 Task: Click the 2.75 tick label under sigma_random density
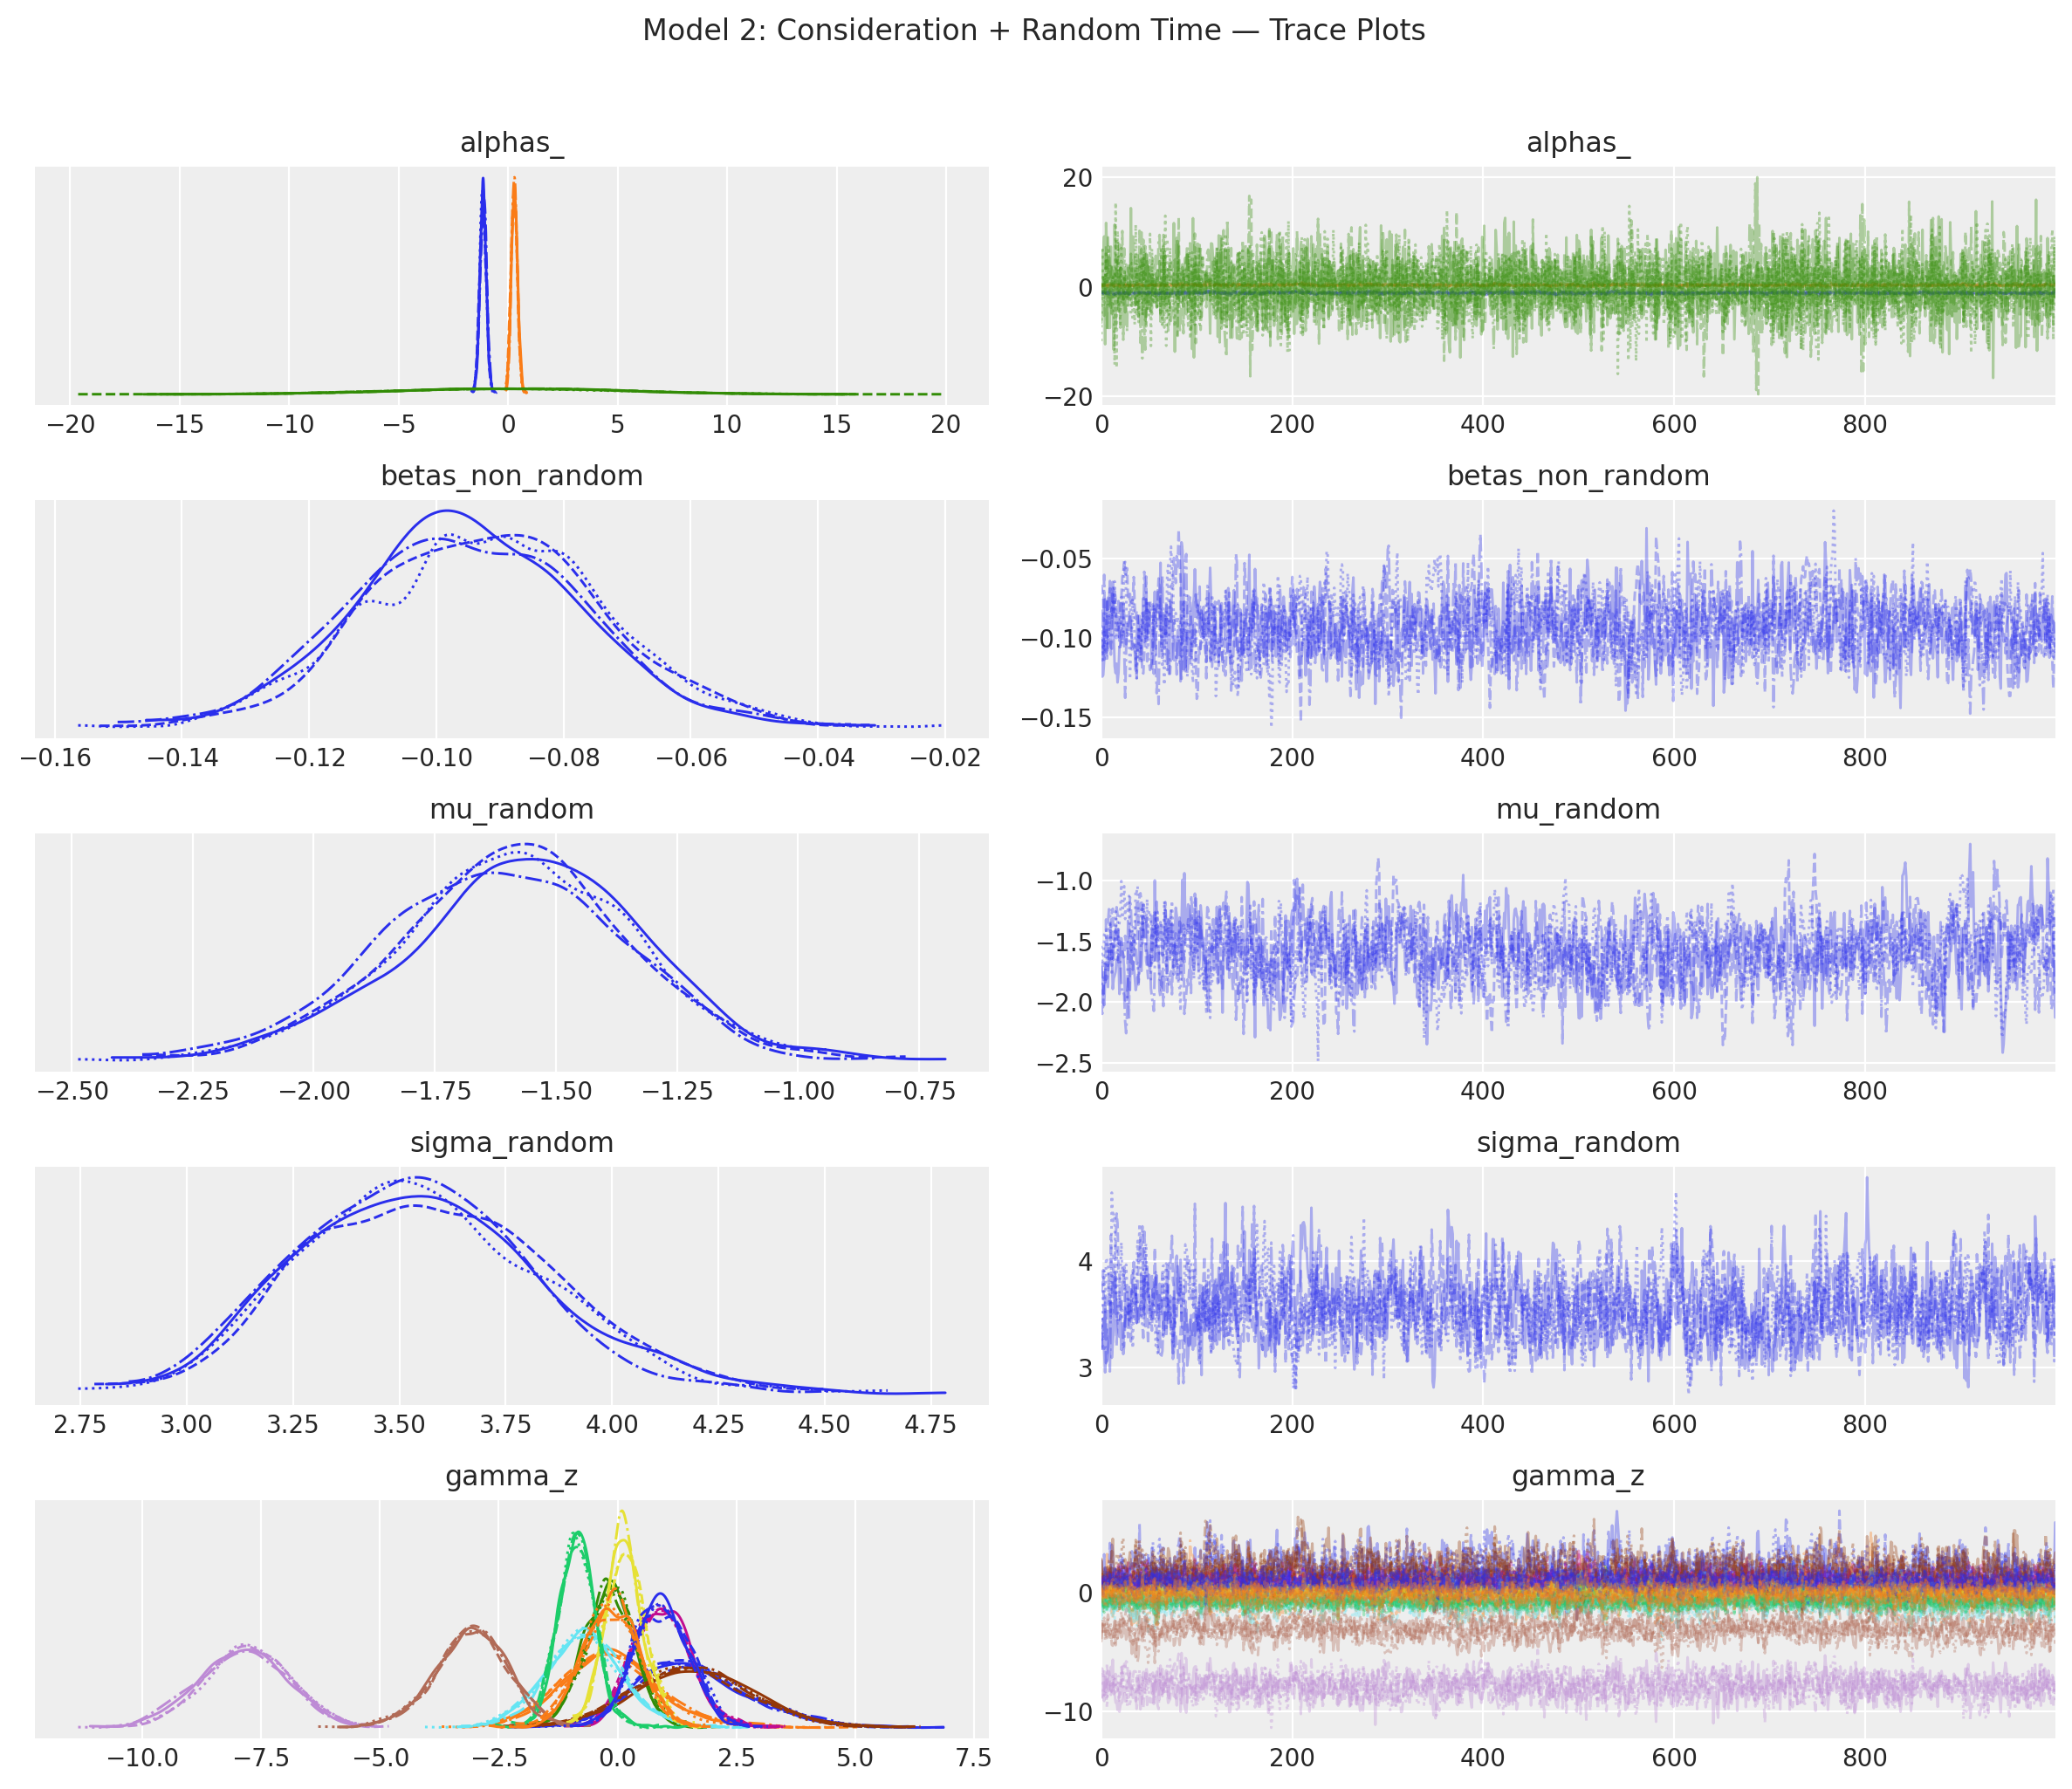point(80,1424)
